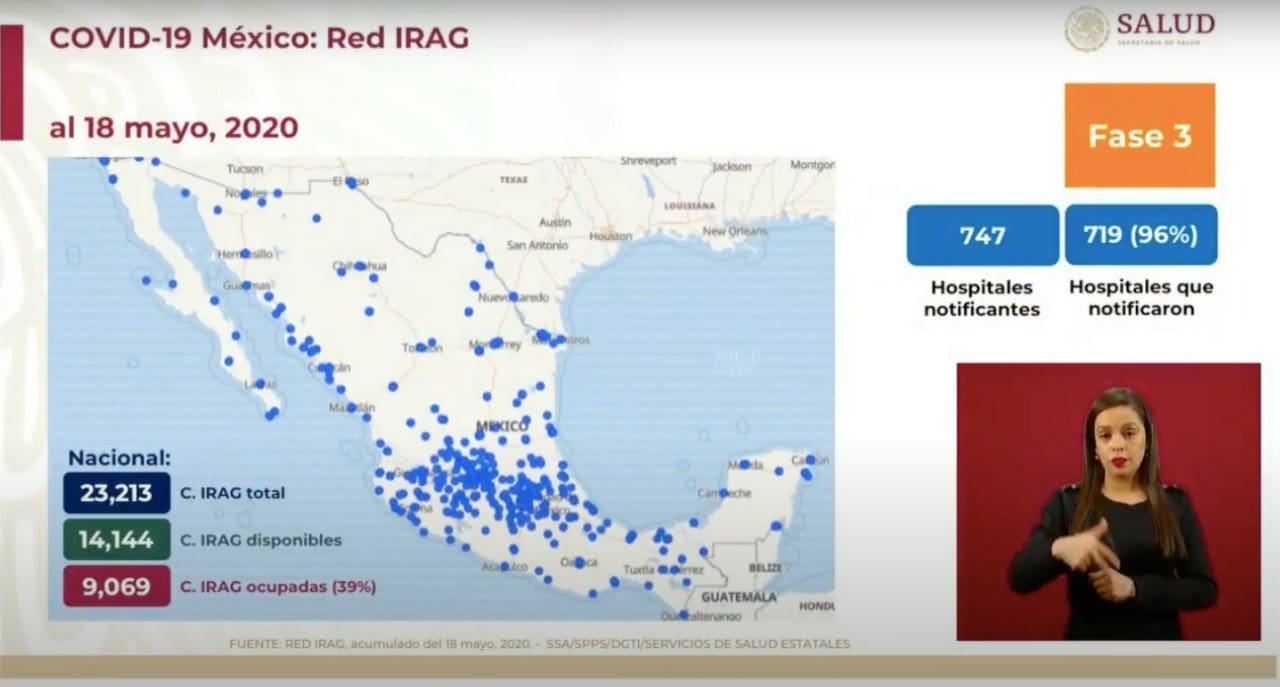Click the COVID-19 México: Red IRAG title
Image resolution: width=1280 pixels, height=687 pixels.
(259, 38)
